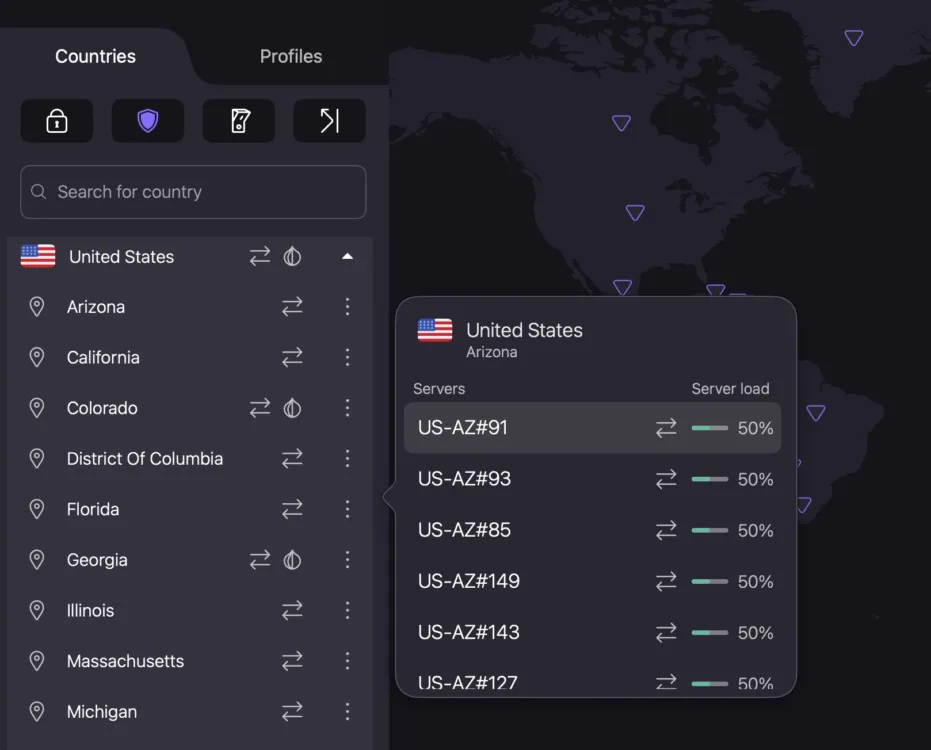The height and width of the screenshot is (750, 931).
Task: Open Illinois three-dot menu
Action: (347, 610)
